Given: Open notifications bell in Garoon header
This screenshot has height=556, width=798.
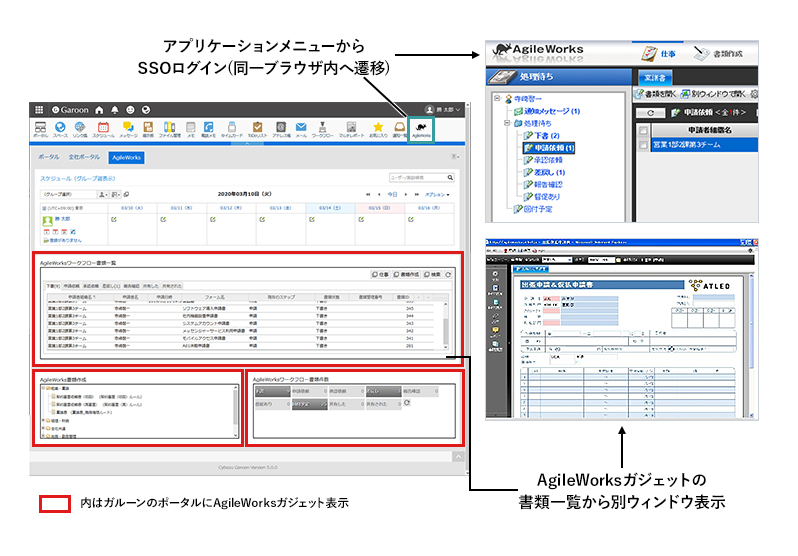Looking at the screenshot, I should [115, 110].
